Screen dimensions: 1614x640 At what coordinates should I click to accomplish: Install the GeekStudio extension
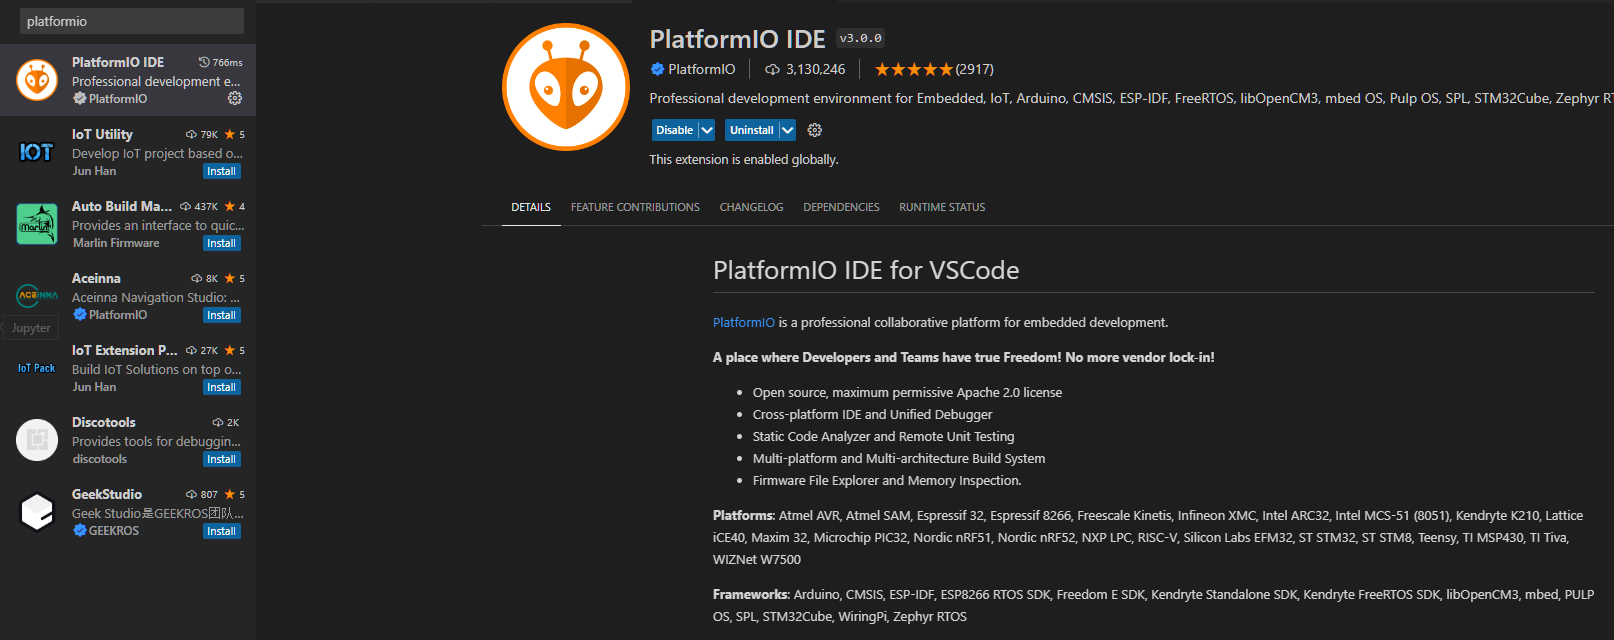221,531
